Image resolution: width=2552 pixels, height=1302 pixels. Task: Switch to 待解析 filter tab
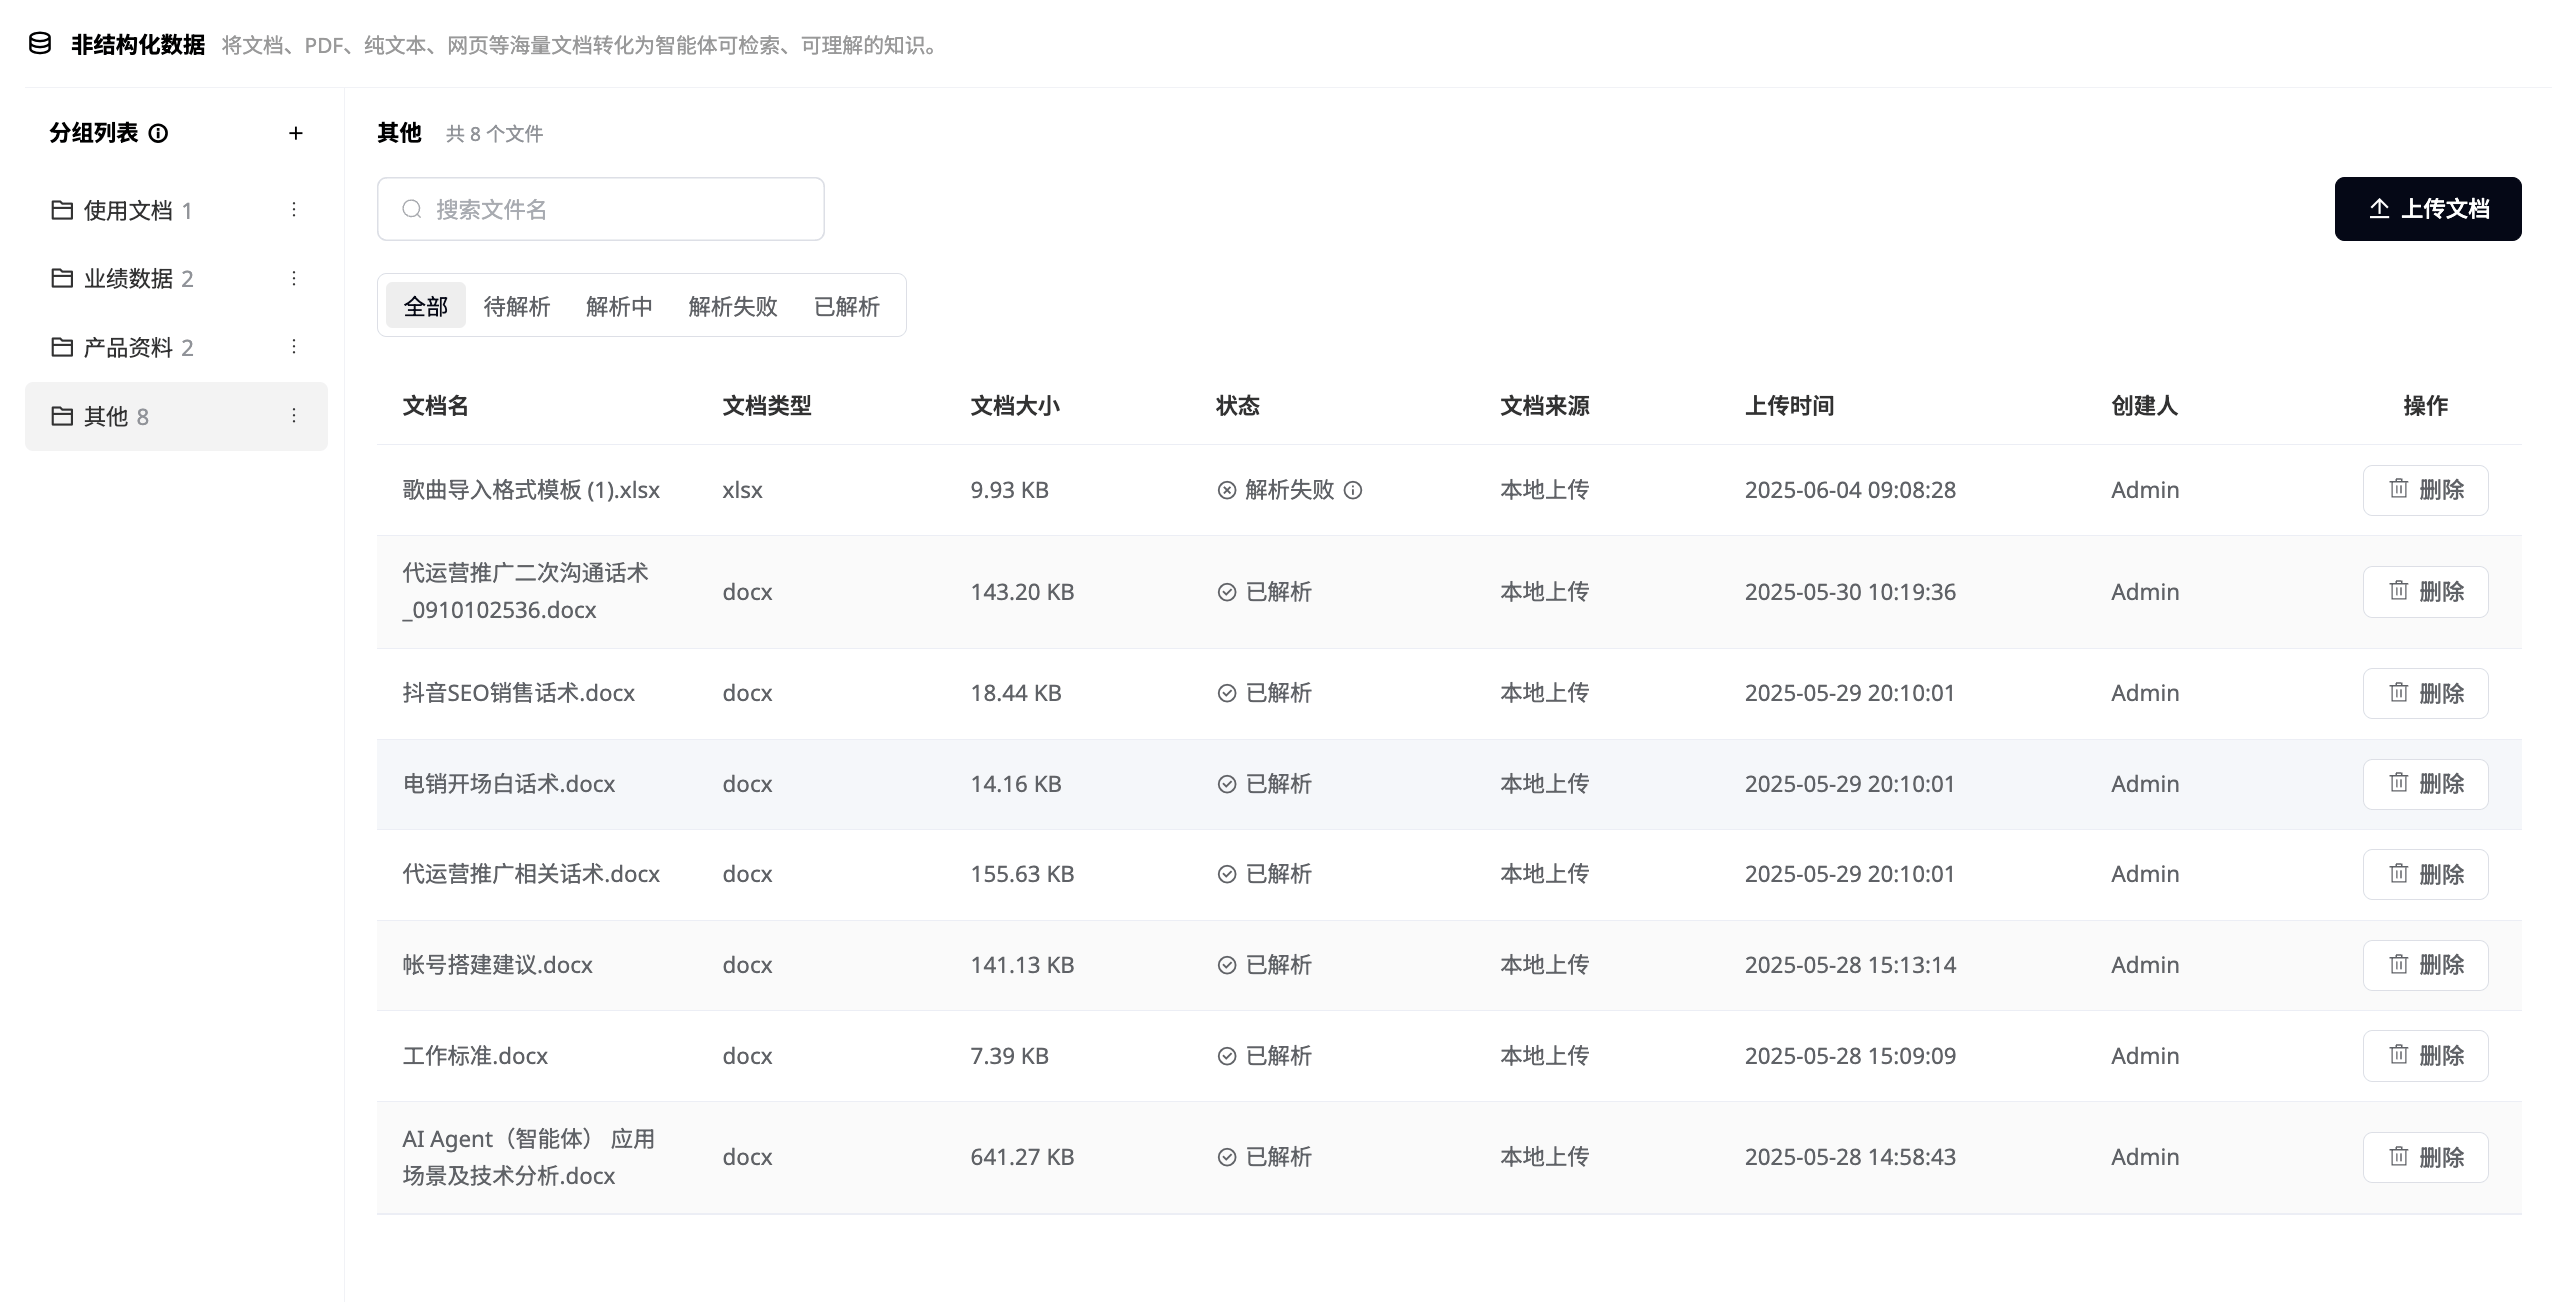pos(516,306)
